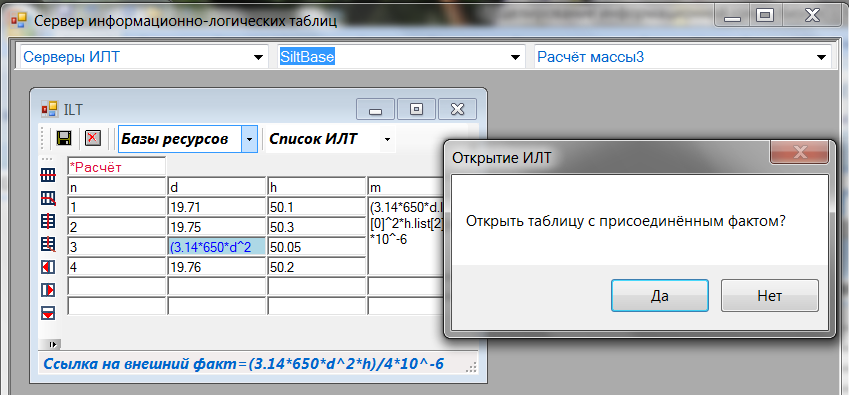Click the table icon with vertical red column line
The image size is (849, 395).
[x=48, y=221]
